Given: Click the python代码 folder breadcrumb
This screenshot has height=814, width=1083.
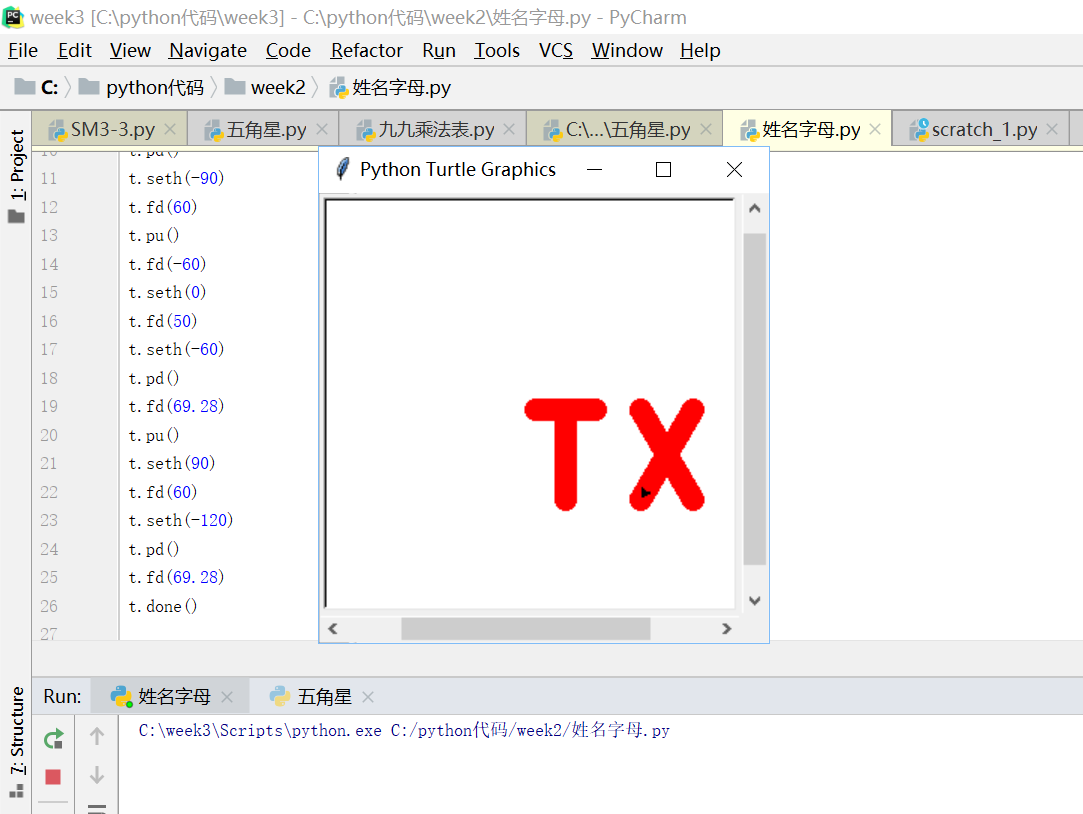Looking at the screenshot, I should click(x=142, y=88).
